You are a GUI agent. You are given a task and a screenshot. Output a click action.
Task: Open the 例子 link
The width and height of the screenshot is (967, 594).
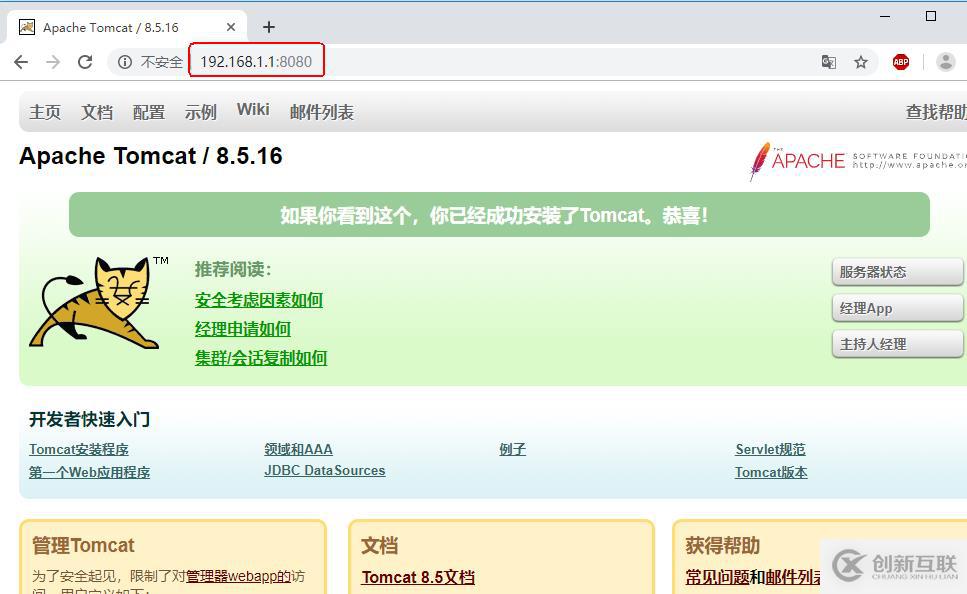point(512,450)
